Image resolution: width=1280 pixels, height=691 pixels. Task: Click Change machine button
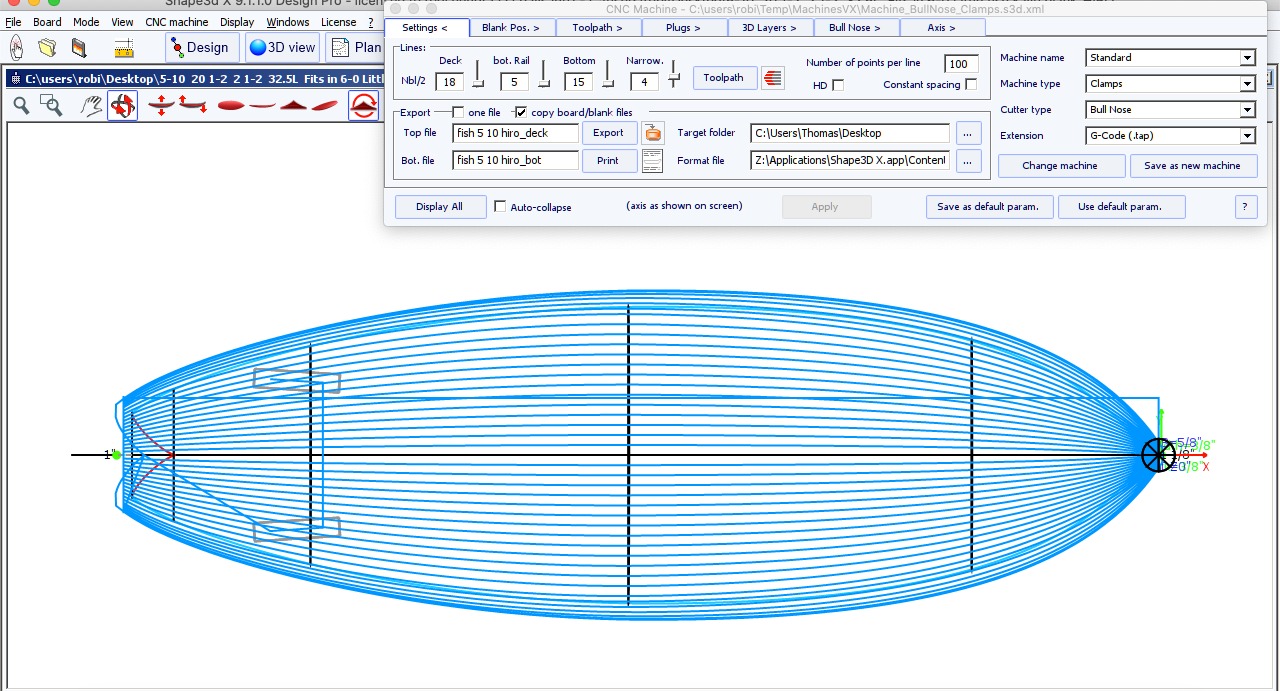click(x=1060, y=166)
